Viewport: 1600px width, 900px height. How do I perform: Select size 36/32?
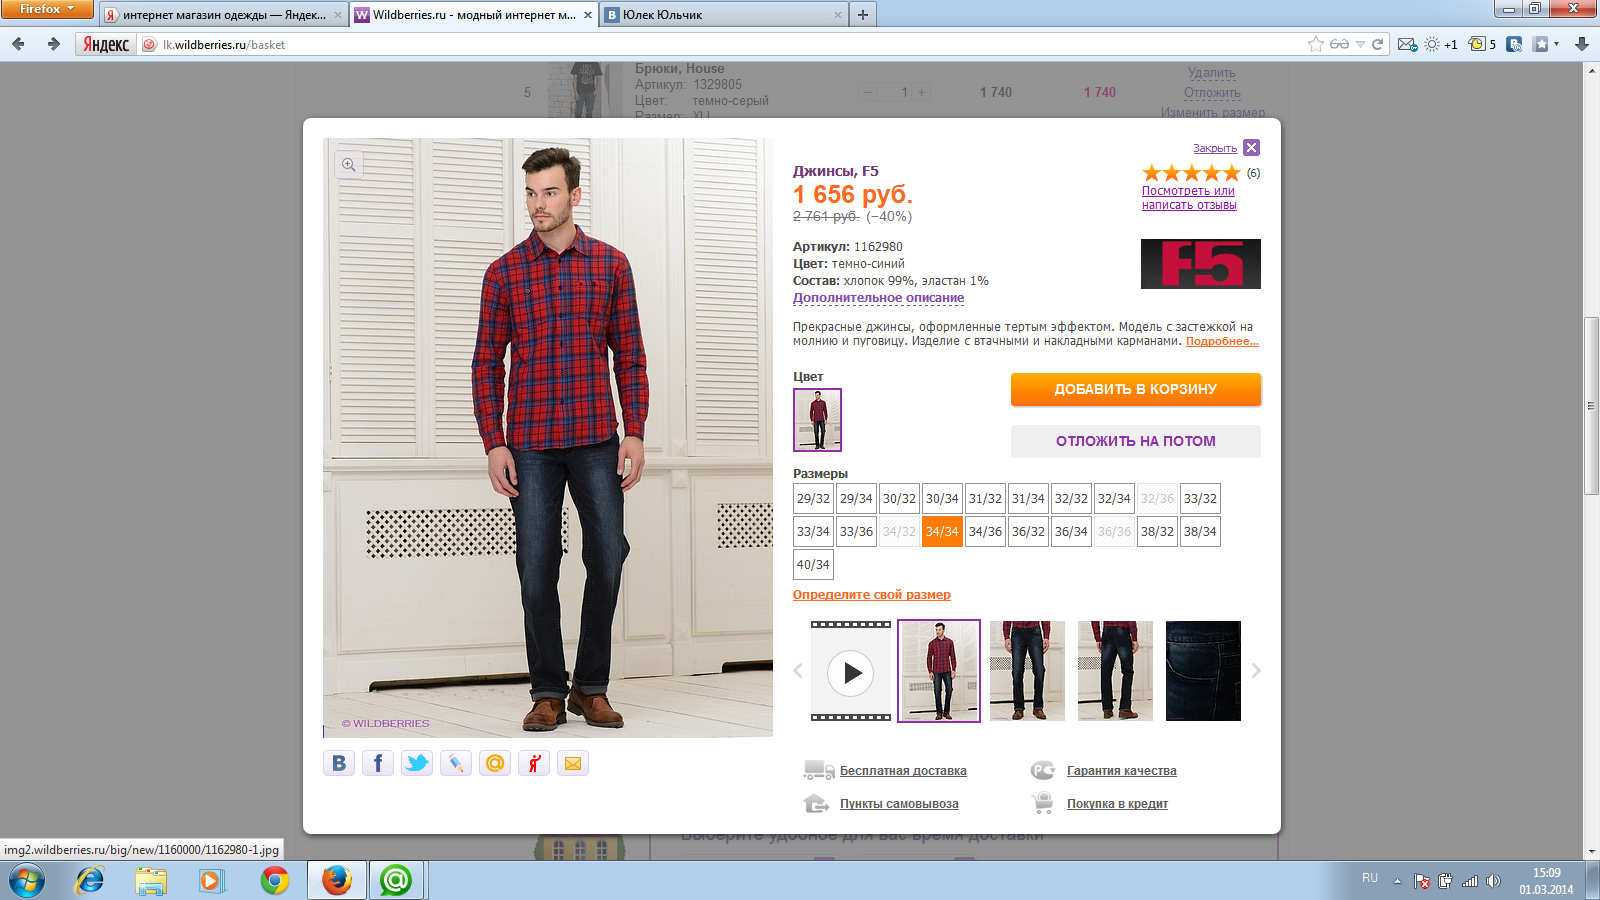1028,532
